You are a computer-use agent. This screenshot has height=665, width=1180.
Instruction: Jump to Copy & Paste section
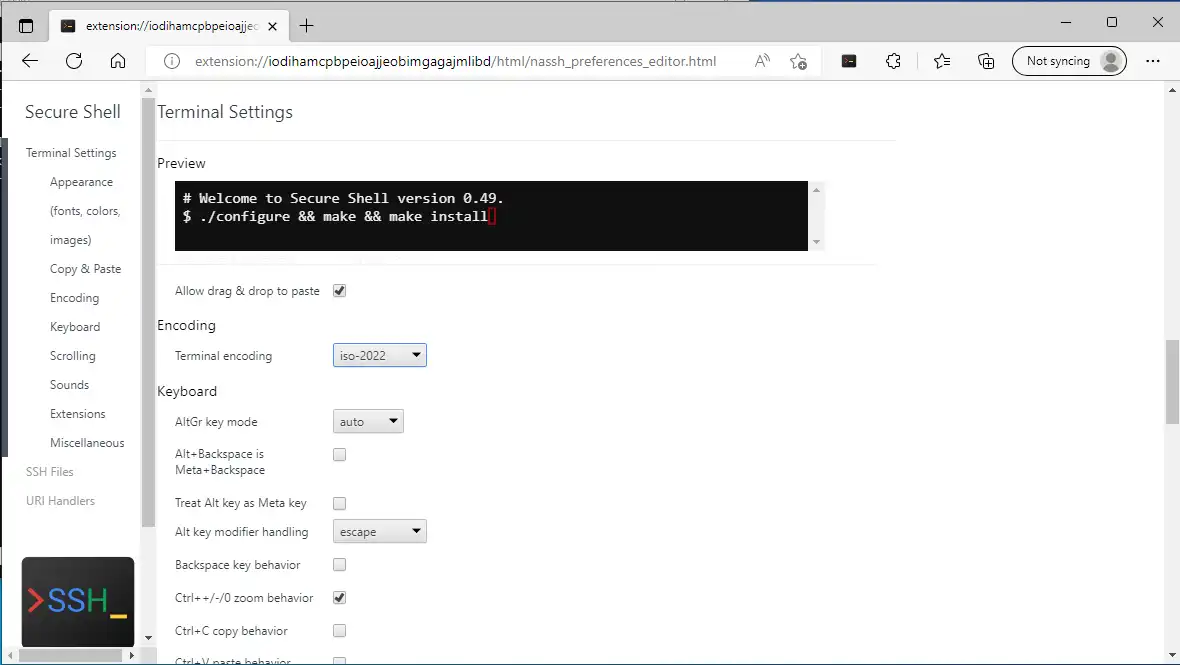(x=85, y=269)
